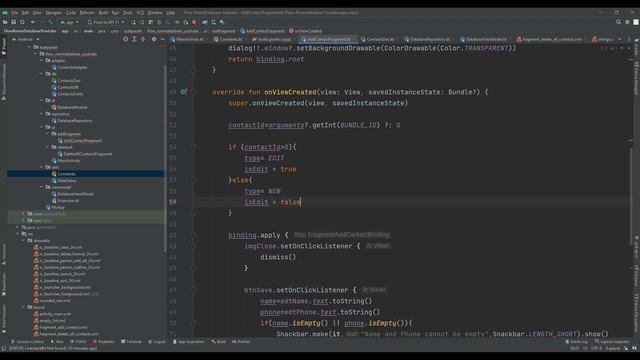Click toolbar search icon near device manager
This screenshot has width=640, height=360.
click(x=222, y=22)
